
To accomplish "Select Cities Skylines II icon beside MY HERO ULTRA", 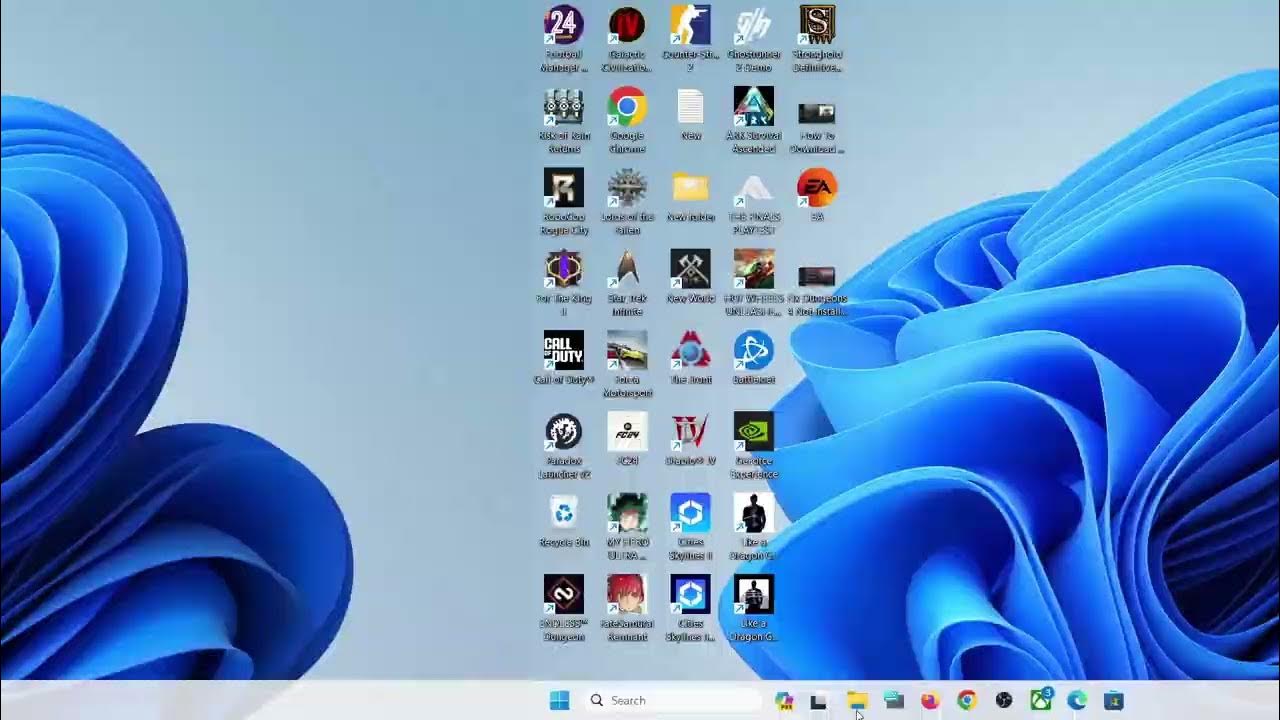I will [690, 527].
